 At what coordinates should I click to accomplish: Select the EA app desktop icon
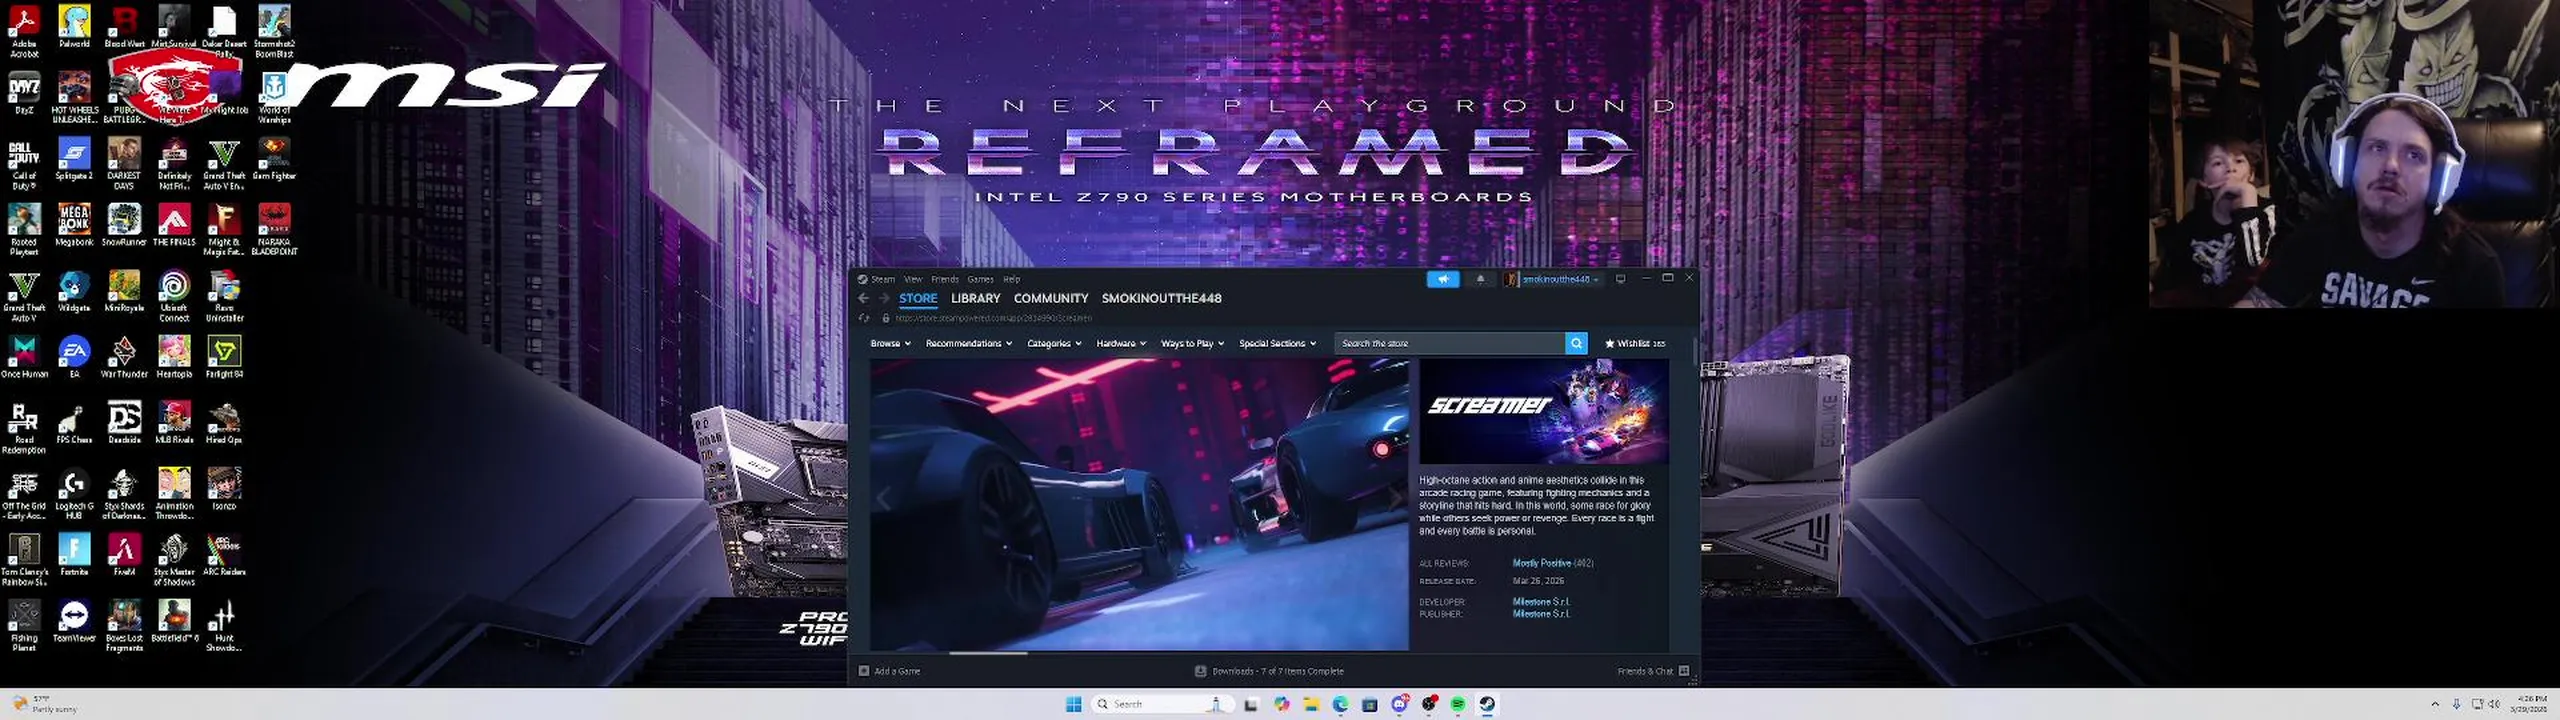(x=74, y=356)
